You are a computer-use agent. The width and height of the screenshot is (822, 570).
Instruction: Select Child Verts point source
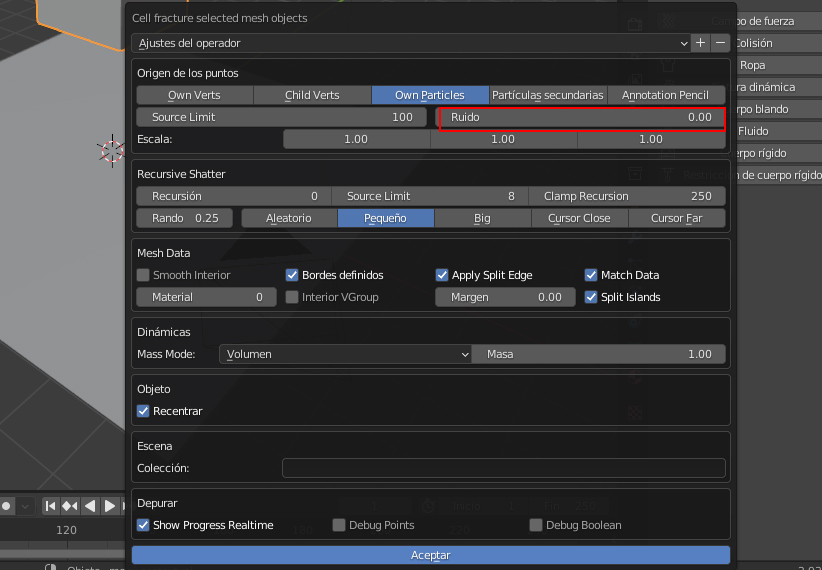(x=312, y=95)
